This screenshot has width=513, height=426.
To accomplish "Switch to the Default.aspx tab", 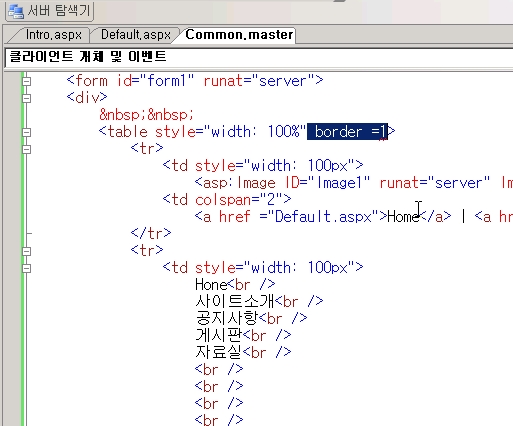I will pyautogui.click(x=136, y=35).
